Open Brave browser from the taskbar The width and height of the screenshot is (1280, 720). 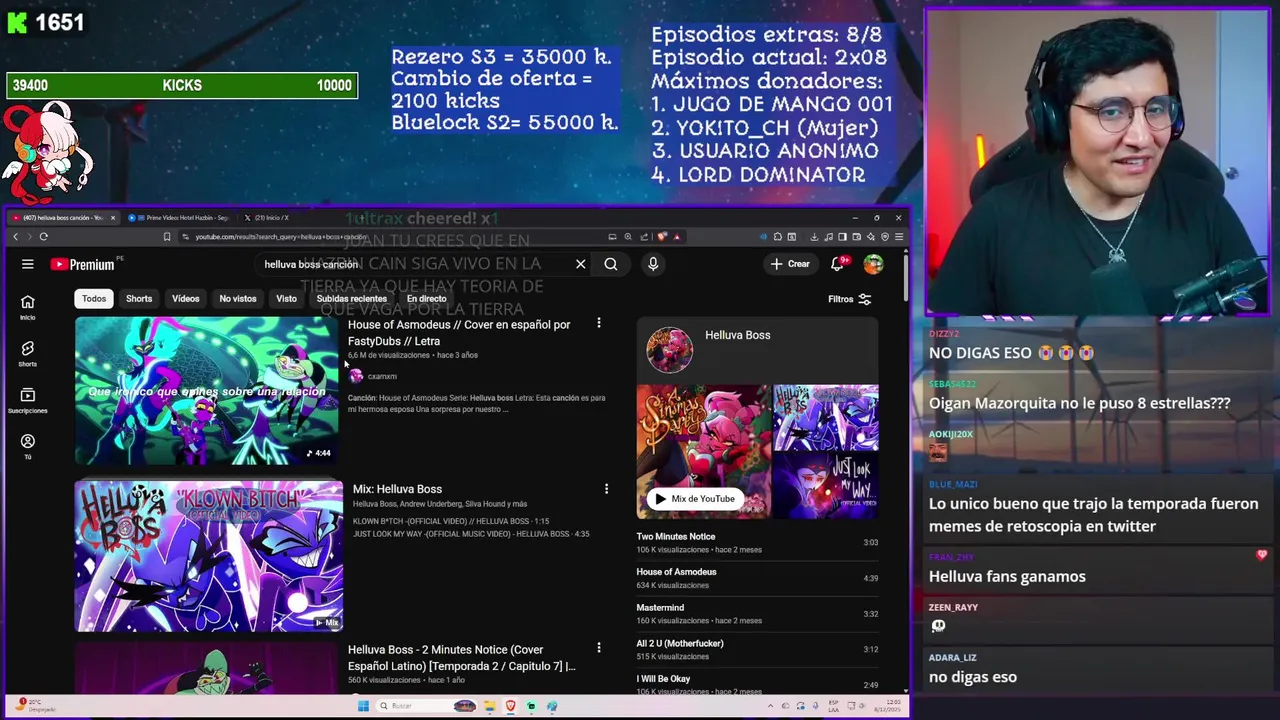pyautogui.click(x=511, y=706)
